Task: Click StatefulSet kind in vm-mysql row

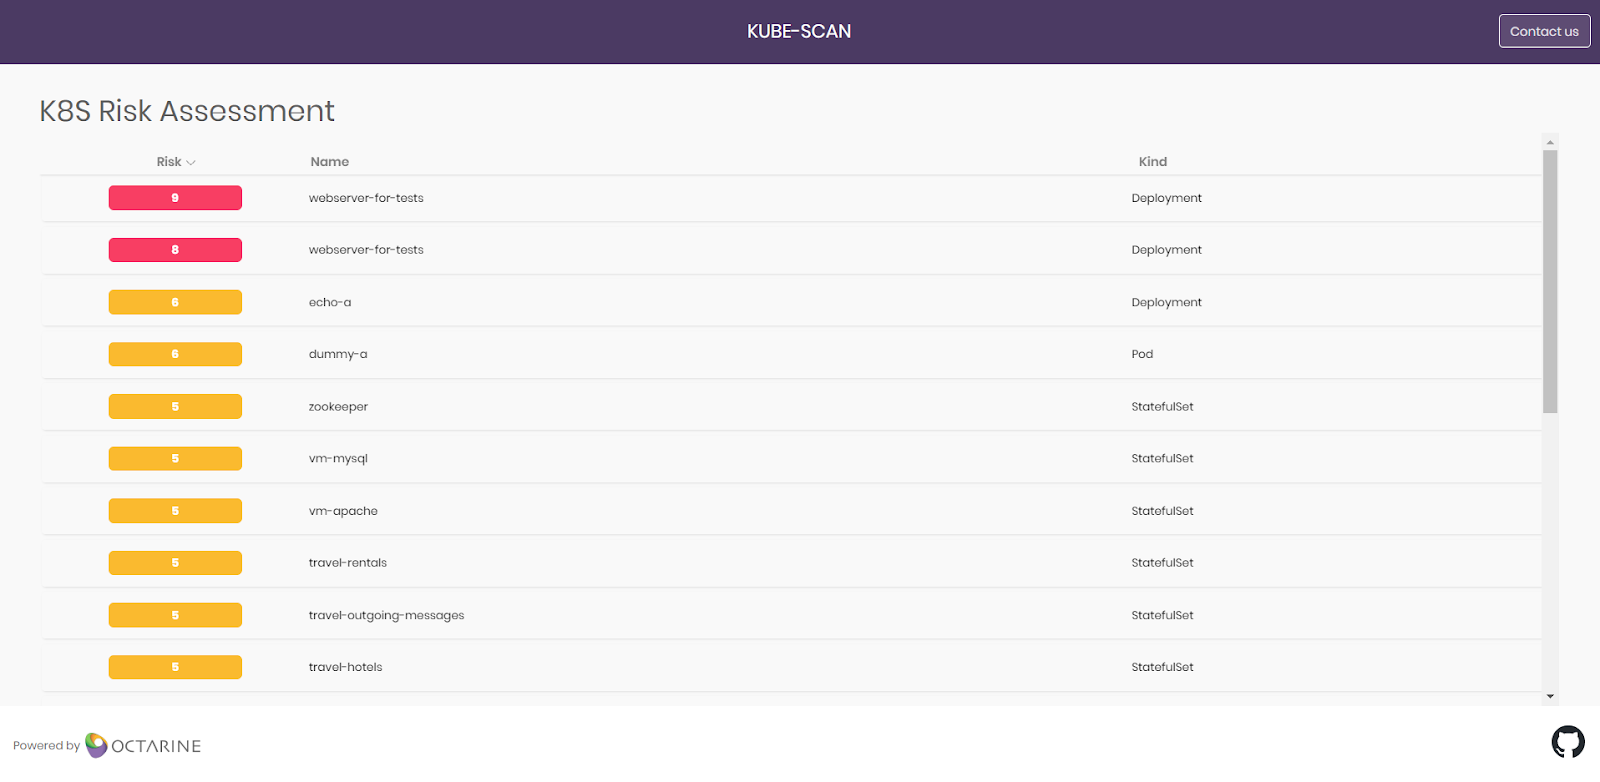Action: click(1162, 458)
